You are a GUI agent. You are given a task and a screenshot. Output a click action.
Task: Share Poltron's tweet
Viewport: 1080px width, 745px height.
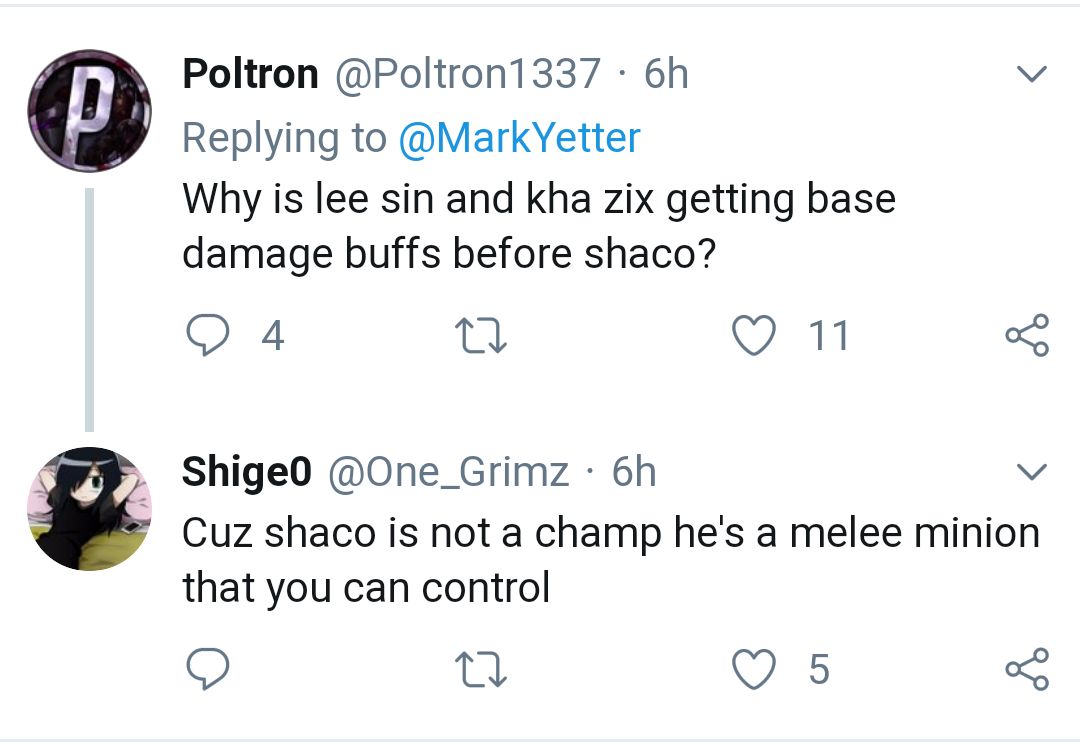coord(1026,336)
